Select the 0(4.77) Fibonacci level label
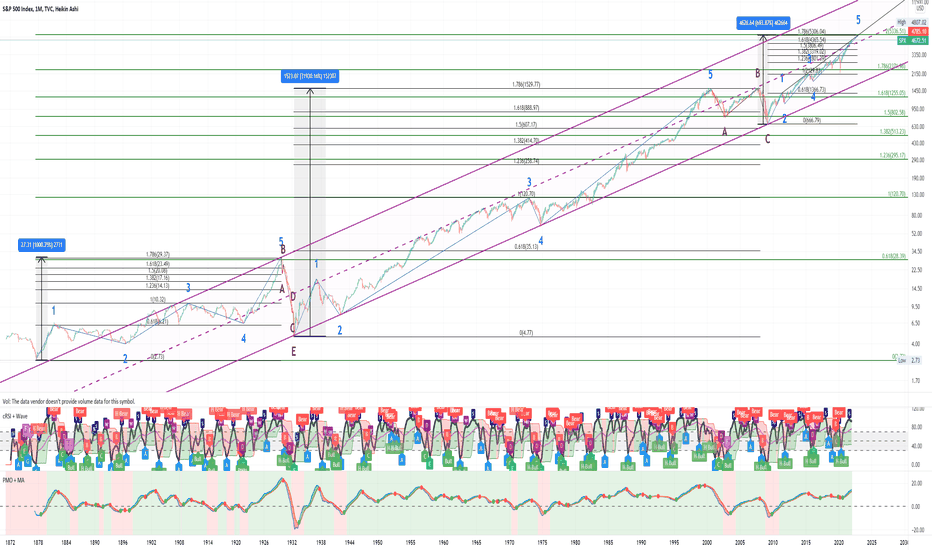 pyautogui.click(x=526, y=332)
